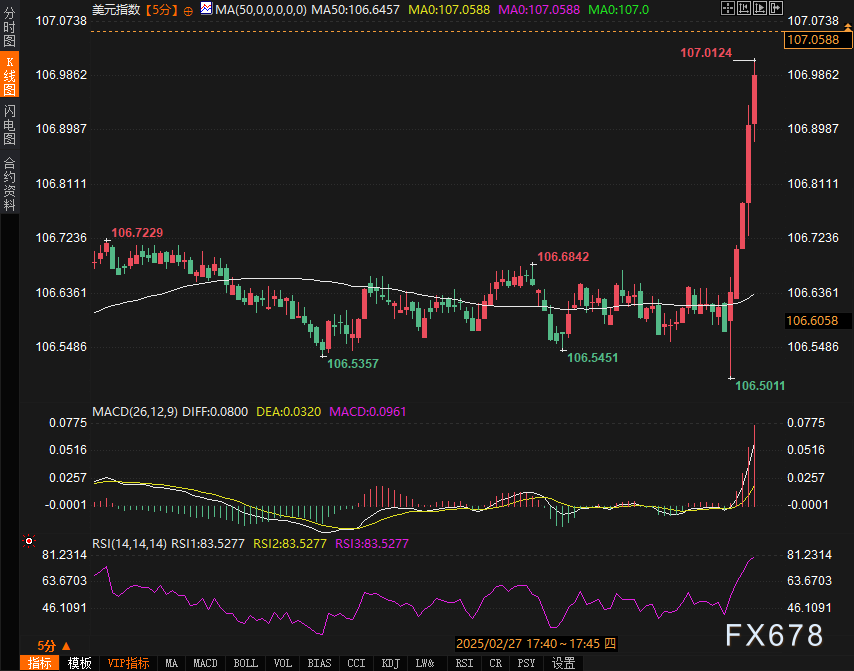The height and width of the screenshot is (671, 854).
Task: Select the crosshair cursor tool icon
Action: click(x=728, y=8)
